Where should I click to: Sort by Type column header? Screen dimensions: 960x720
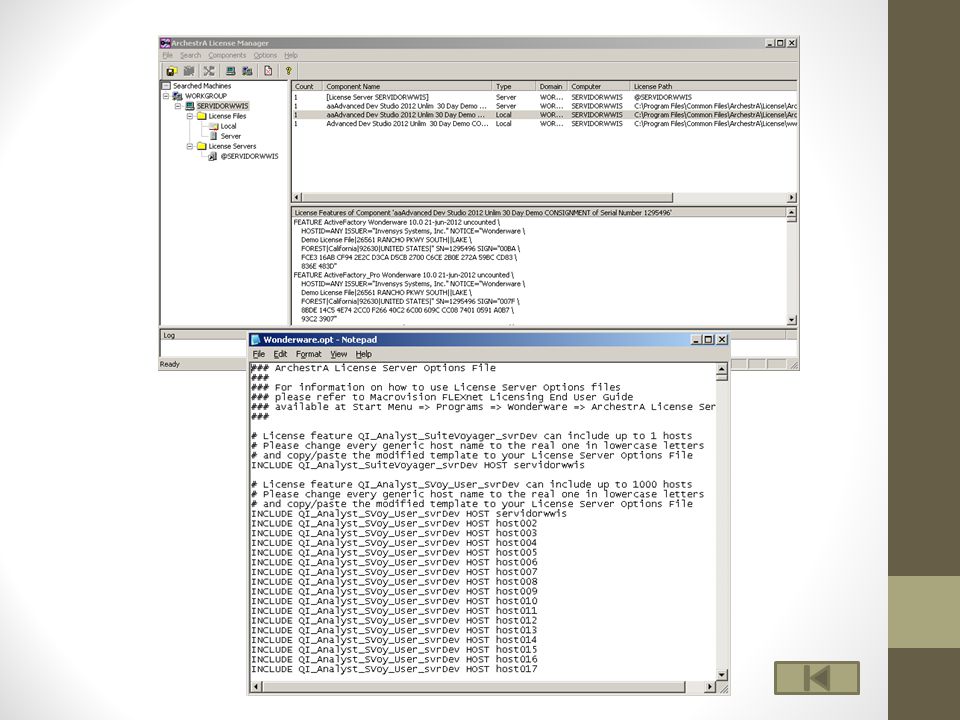click(514, 86)
